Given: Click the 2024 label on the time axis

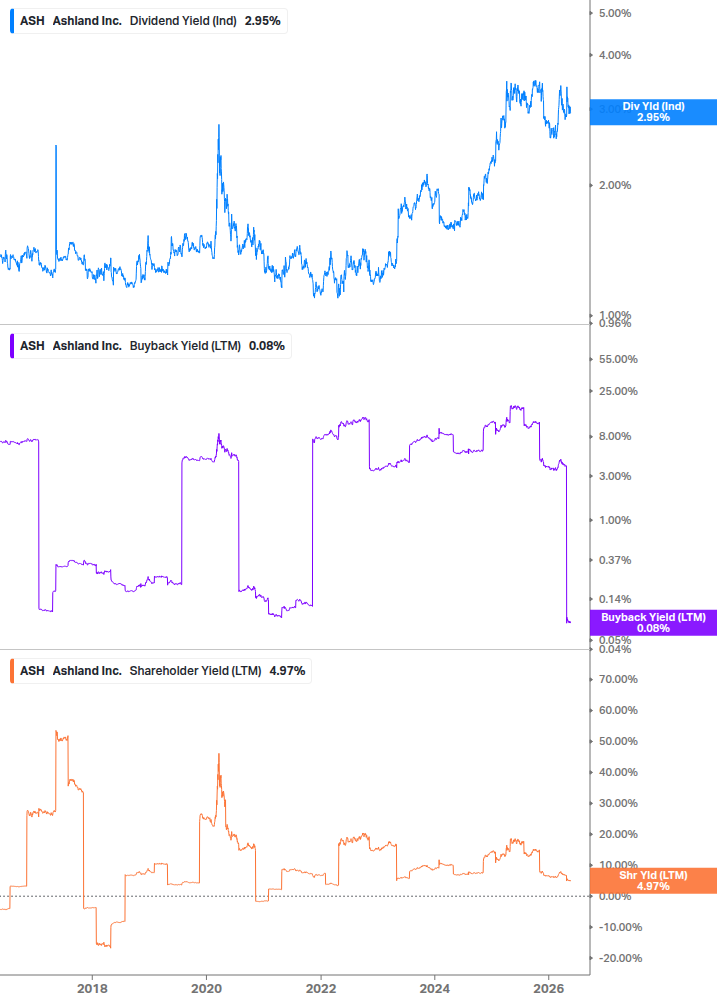Looking at the screenshot, I should 434,989.
